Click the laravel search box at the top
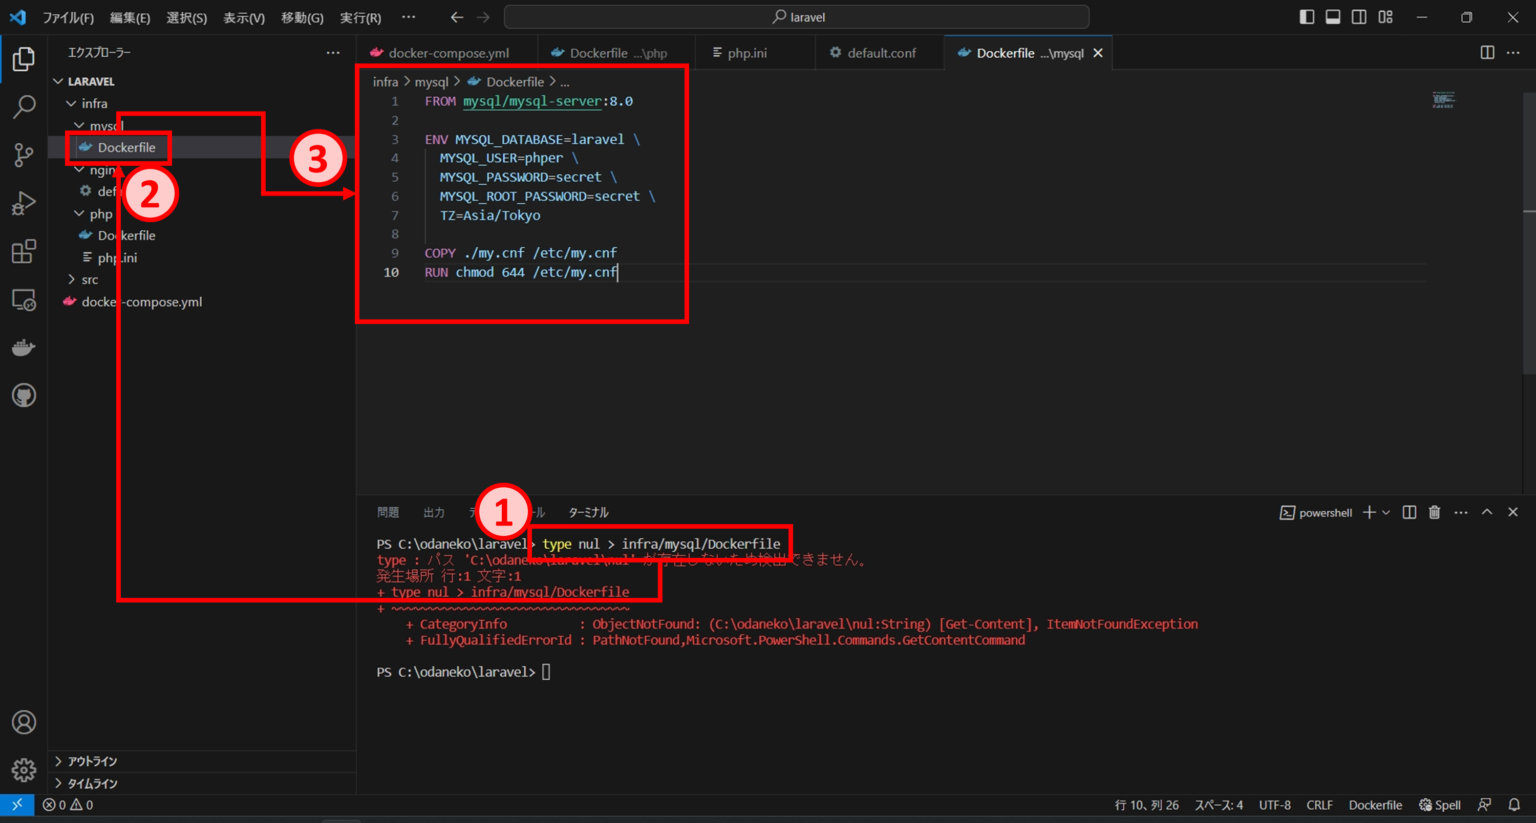This screenshot has height=823, width=1536. click(x=795, y=16)
